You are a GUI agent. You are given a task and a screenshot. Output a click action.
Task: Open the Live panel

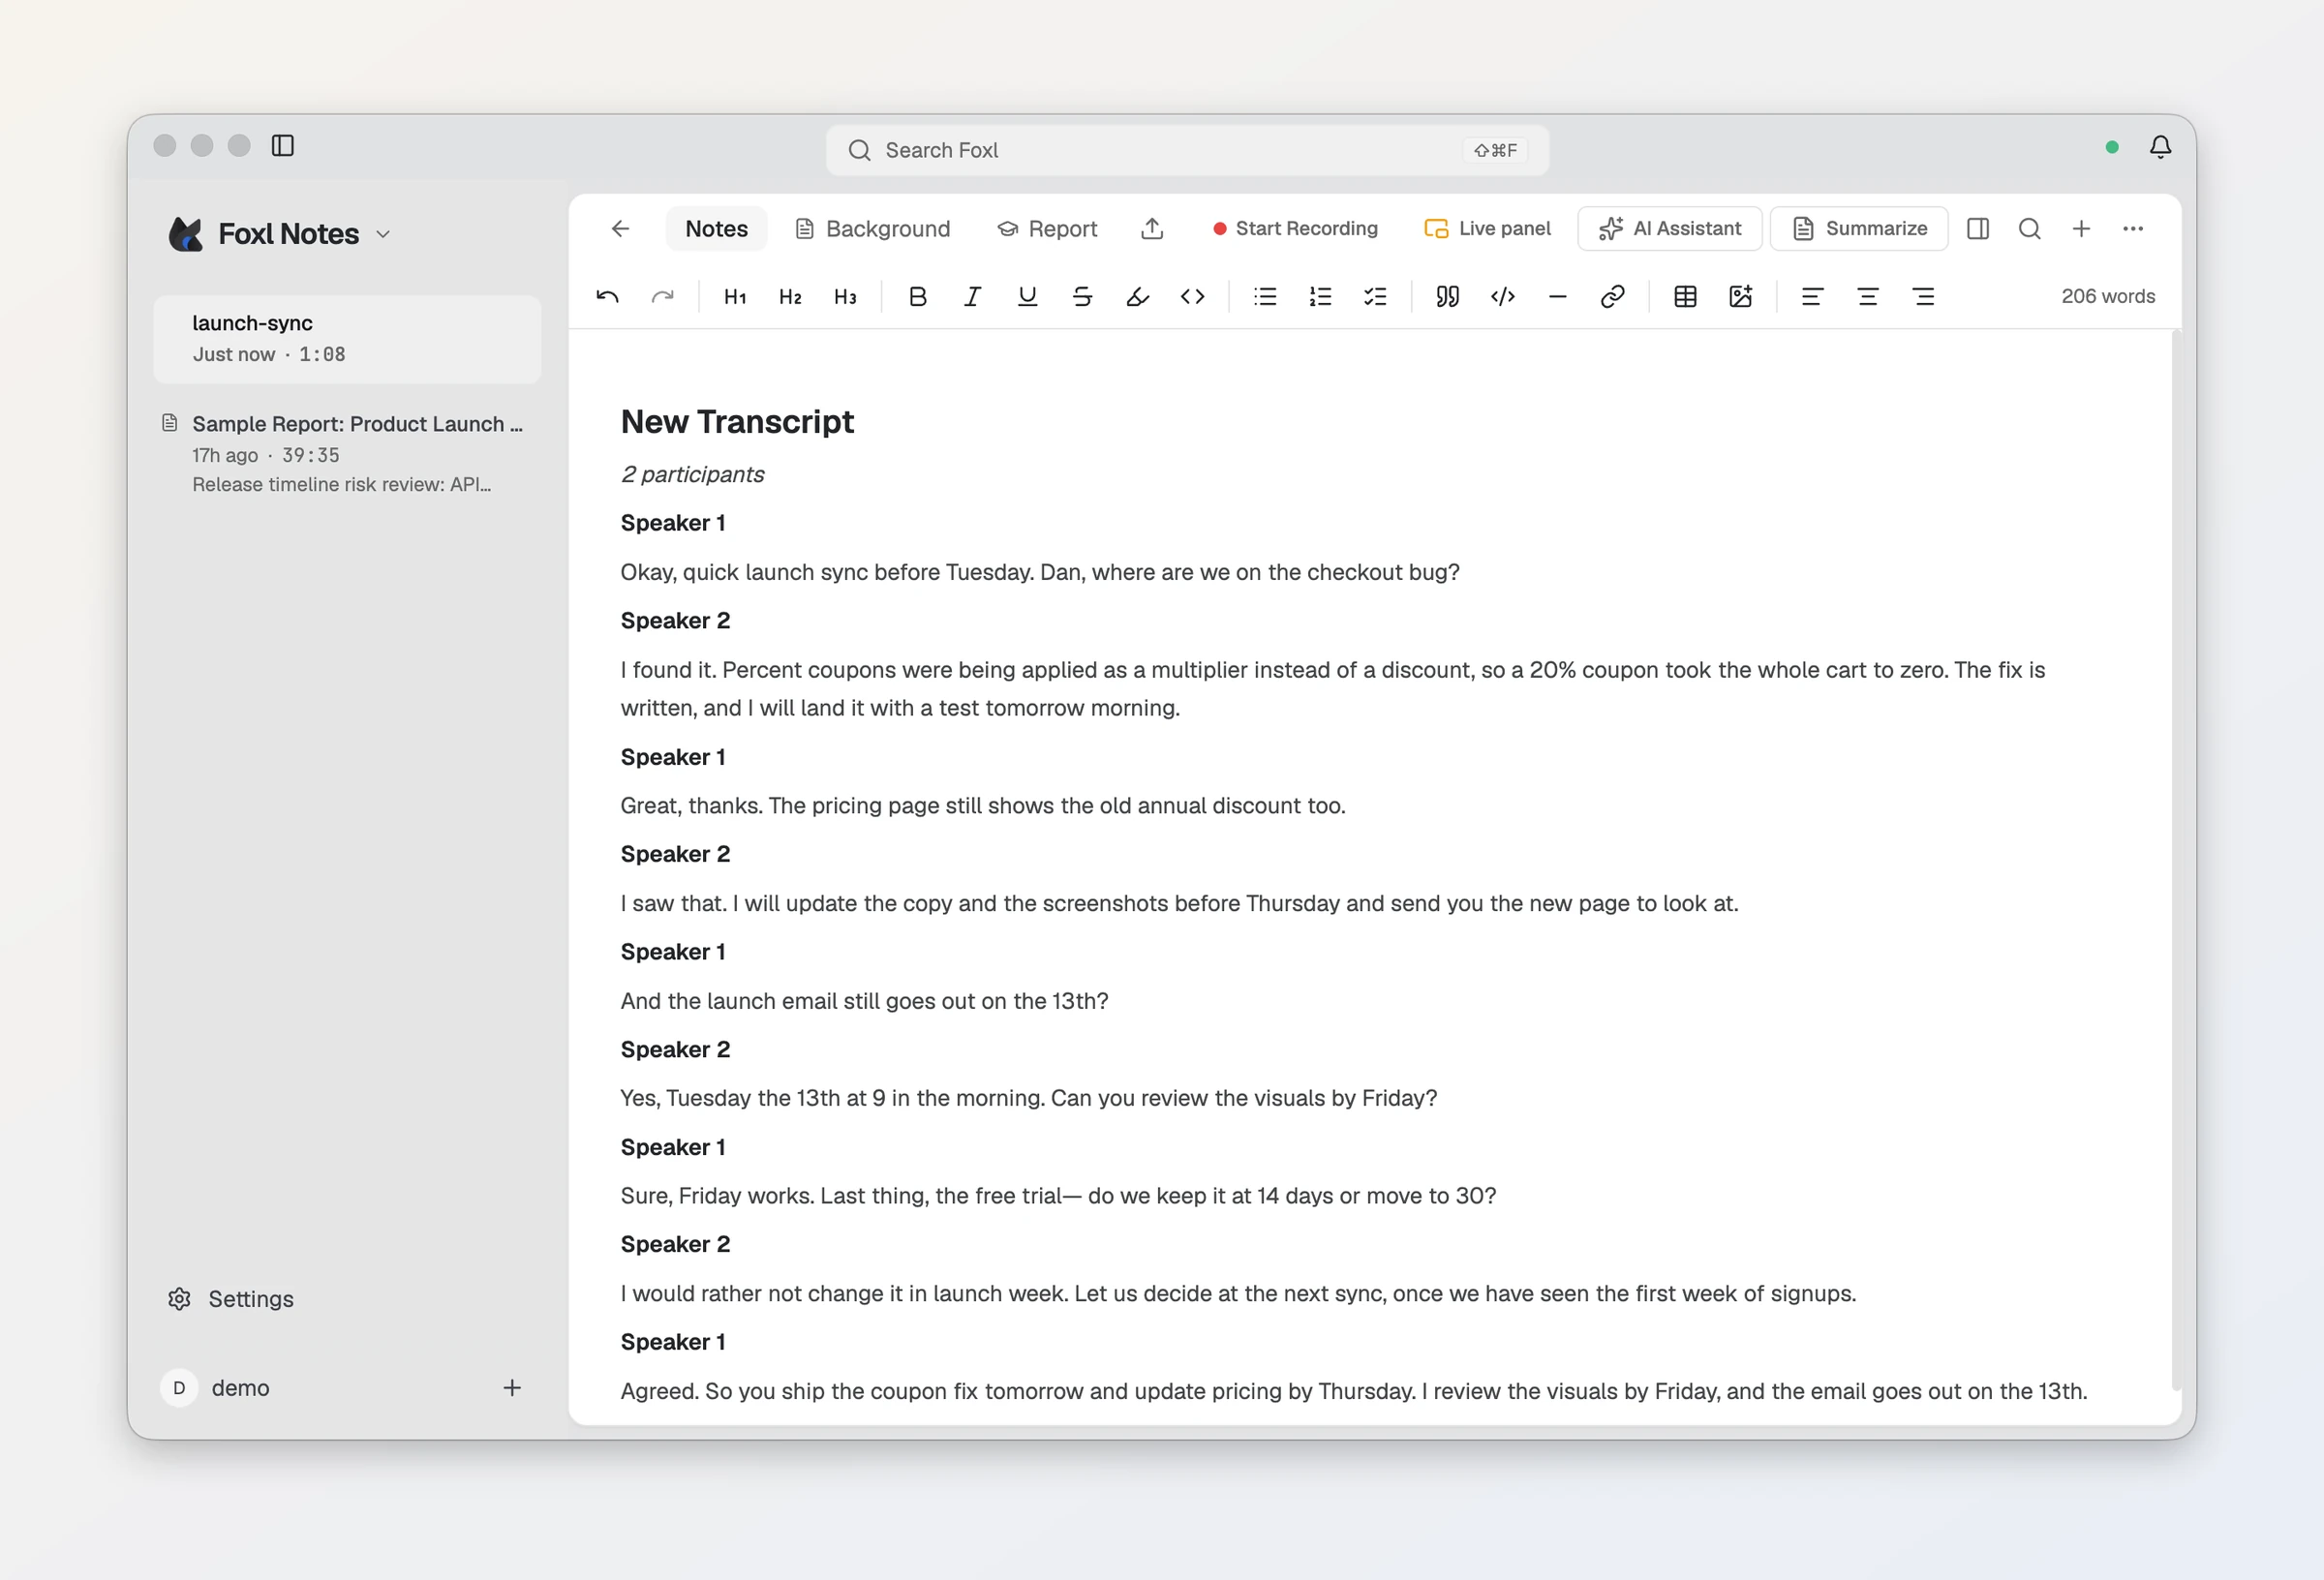(1488, 229)
